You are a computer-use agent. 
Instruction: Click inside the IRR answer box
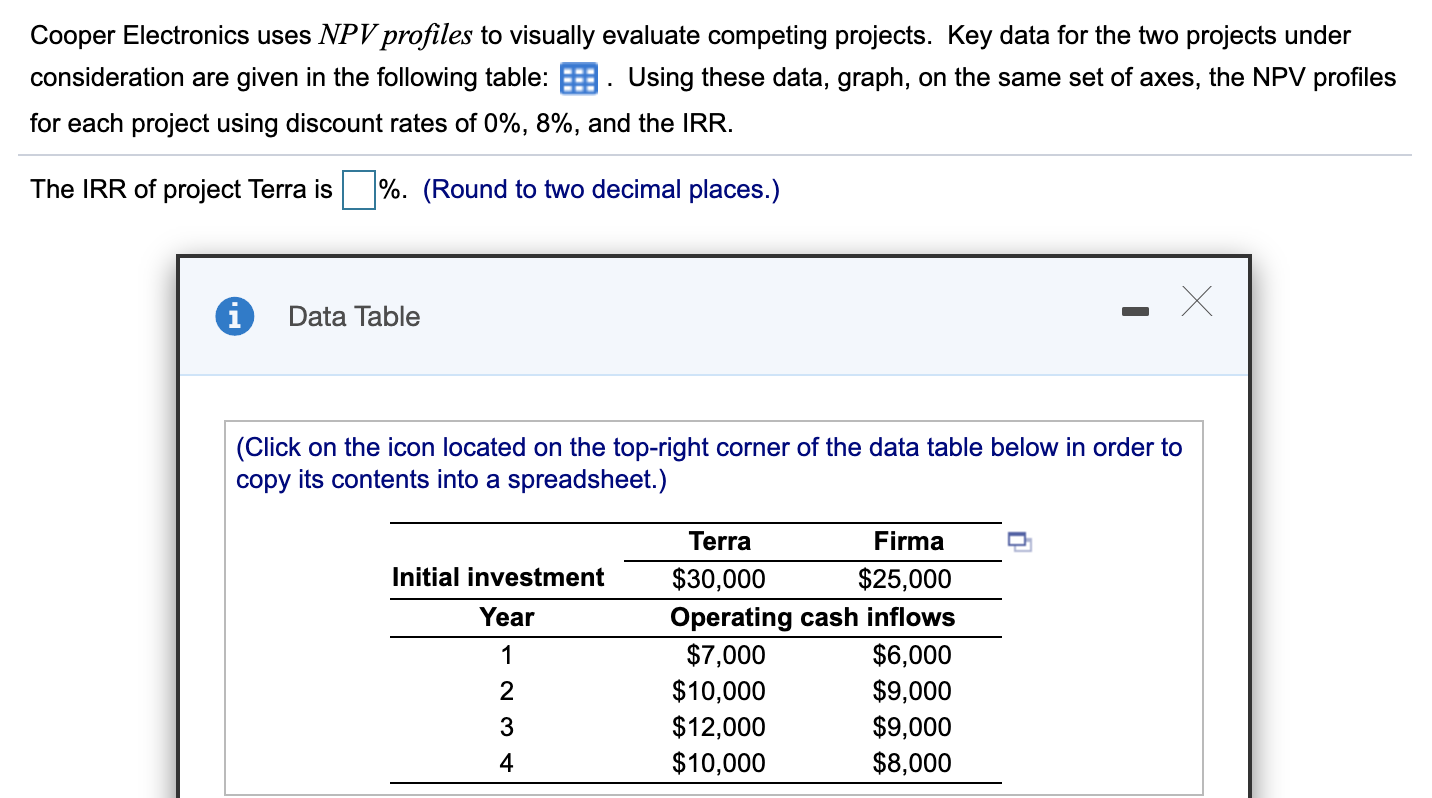coord(357,189)
